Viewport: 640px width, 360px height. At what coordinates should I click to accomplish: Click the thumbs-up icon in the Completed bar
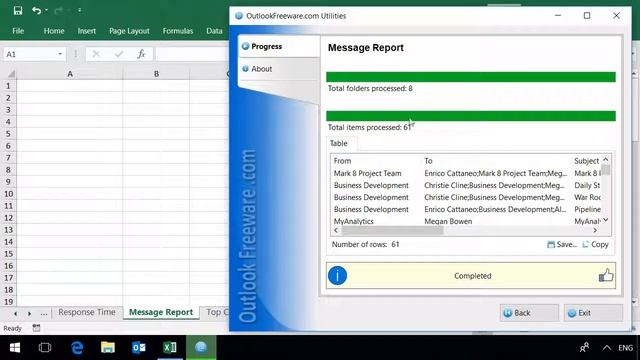point(606,276)
